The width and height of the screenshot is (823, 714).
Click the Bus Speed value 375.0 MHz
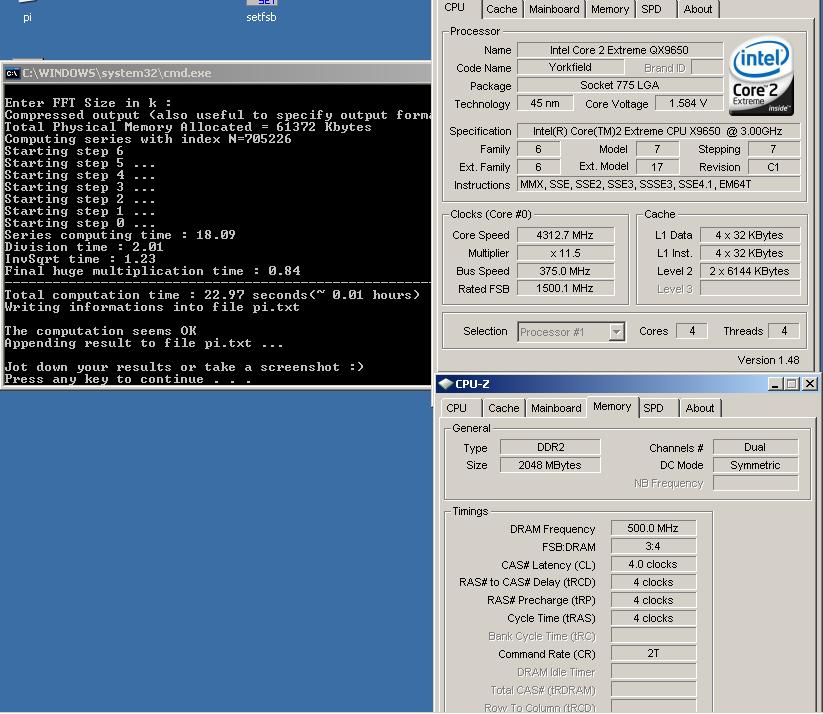coord(565,271)
